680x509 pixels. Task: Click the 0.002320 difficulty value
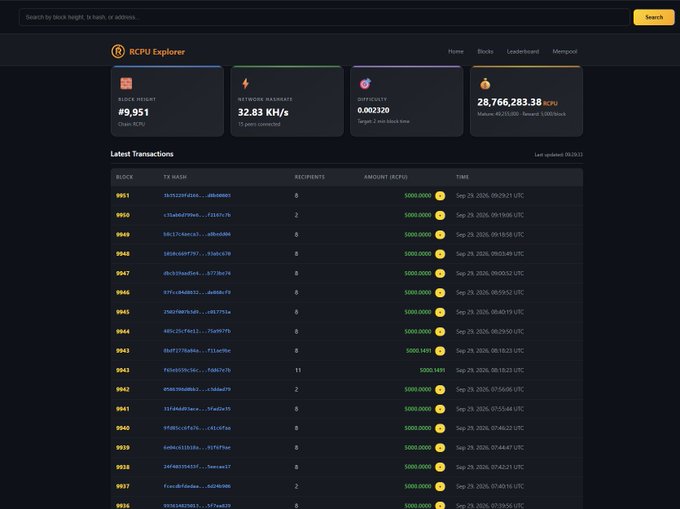point(373,110)
